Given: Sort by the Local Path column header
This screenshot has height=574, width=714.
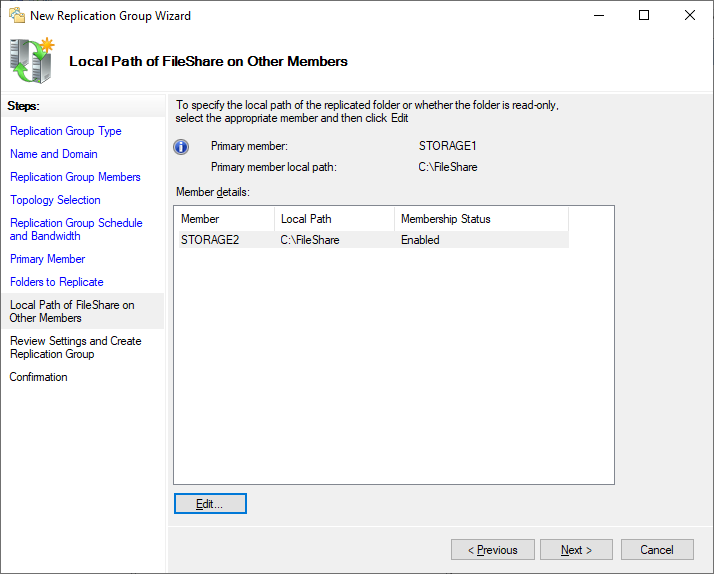Looking at the screenshot, I should point(334,219).
